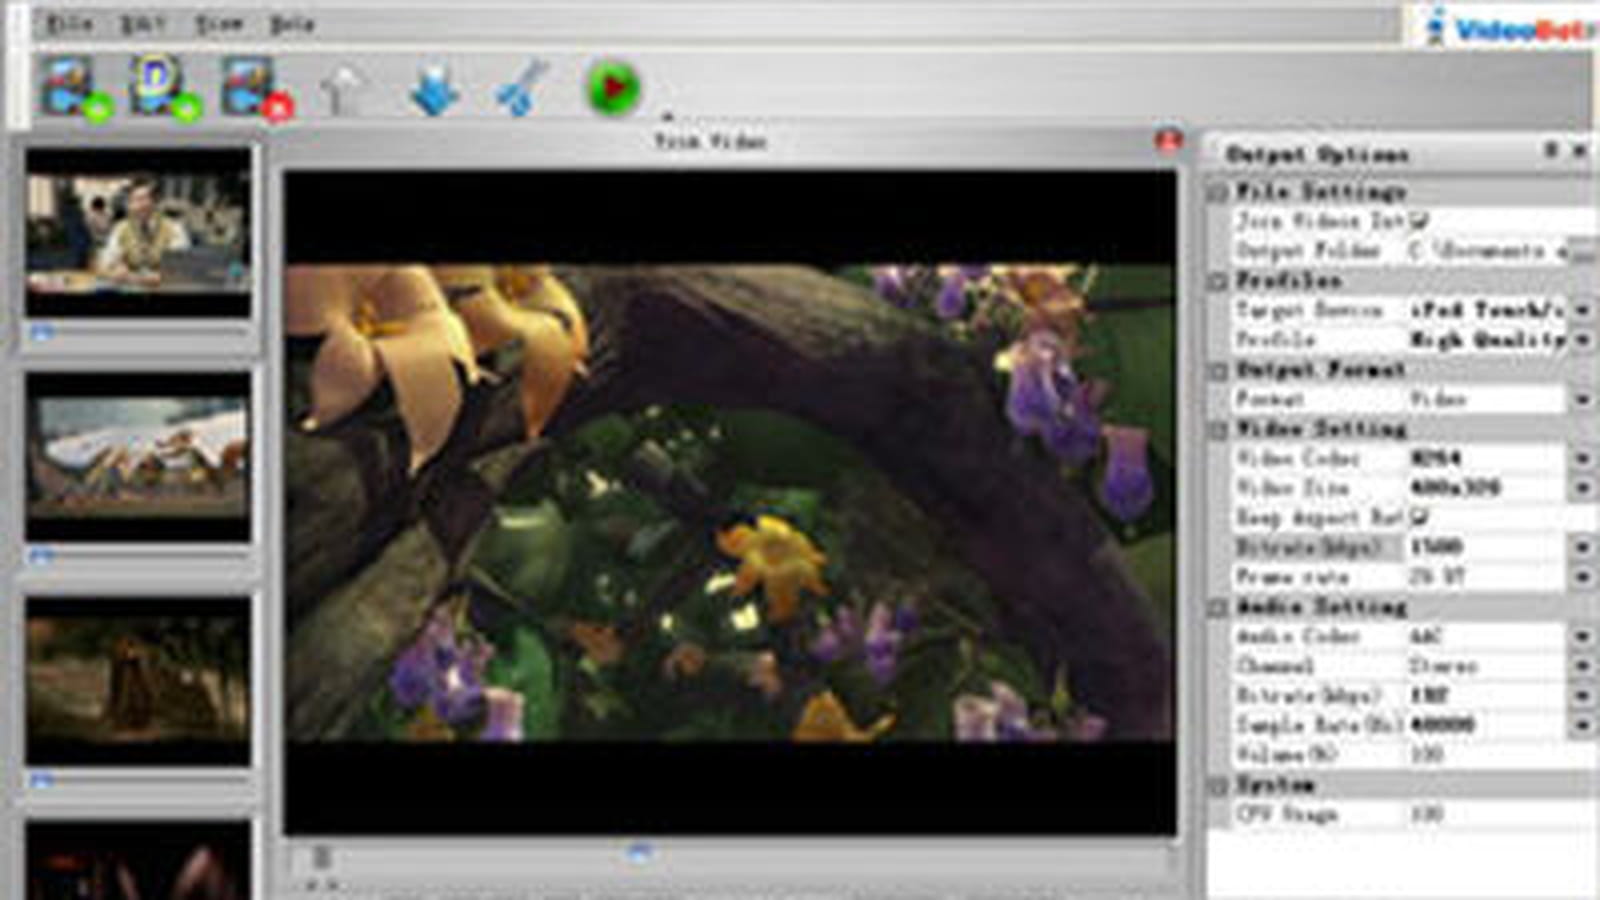Open the Edit menu
Image resolution: width=1600 pixels, height=900 pixels.
142,23
